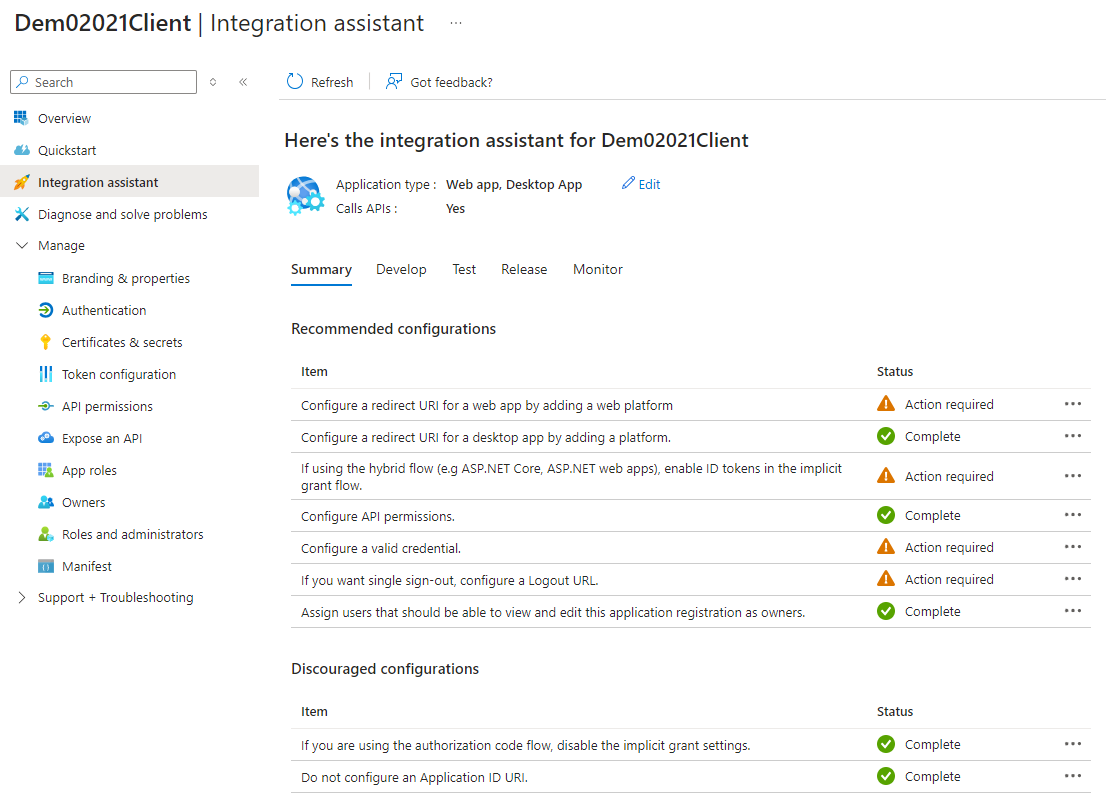Click the Edit link
1106x810 pixels.
640,184
